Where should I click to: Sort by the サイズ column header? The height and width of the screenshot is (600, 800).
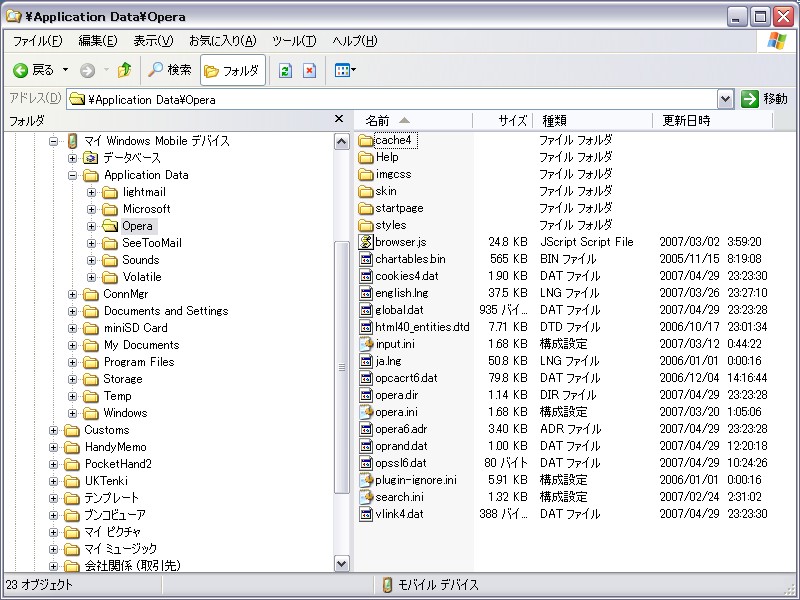pyautogui.click(x=503, y=121)
